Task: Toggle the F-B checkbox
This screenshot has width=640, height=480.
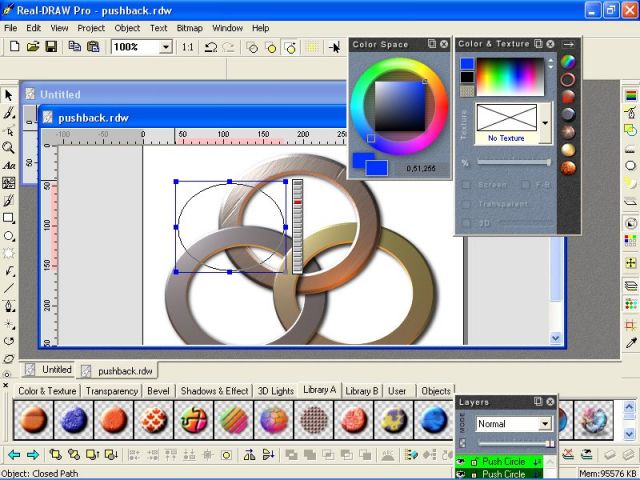Action: coord(526,185)
